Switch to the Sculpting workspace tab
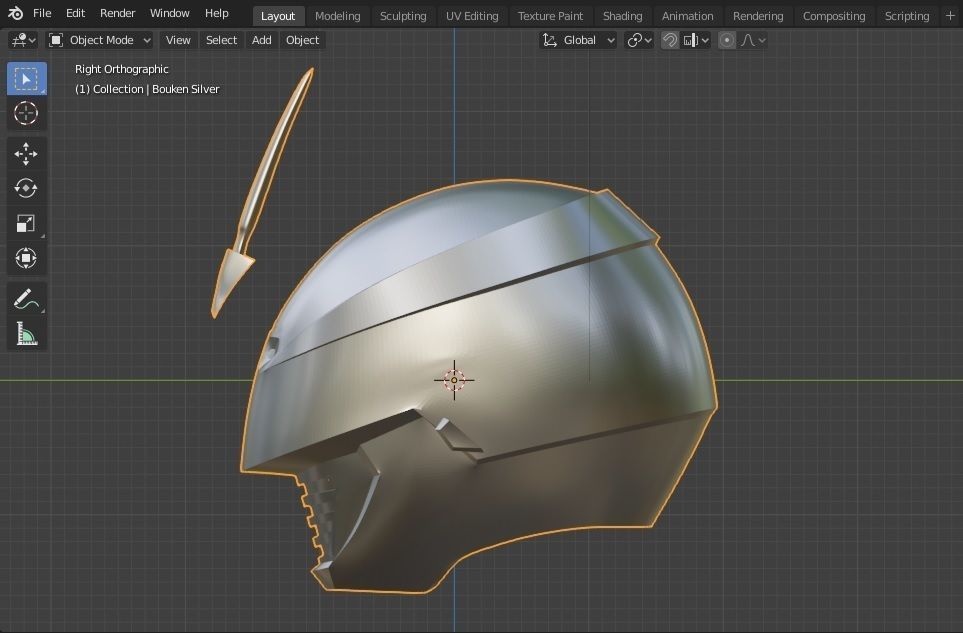The height and width of the screenshot is (633, 963). point(403,16)
